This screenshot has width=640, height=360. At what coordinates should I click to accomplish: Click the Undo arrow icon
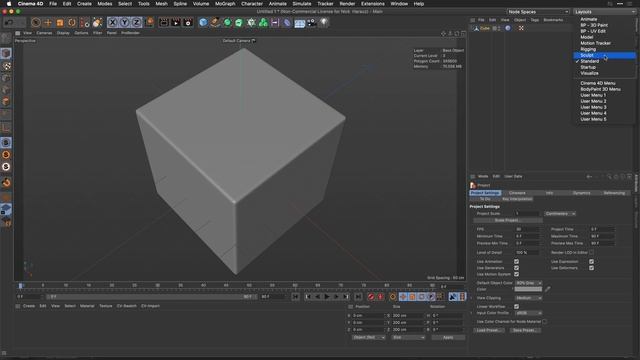click(9, 23)
